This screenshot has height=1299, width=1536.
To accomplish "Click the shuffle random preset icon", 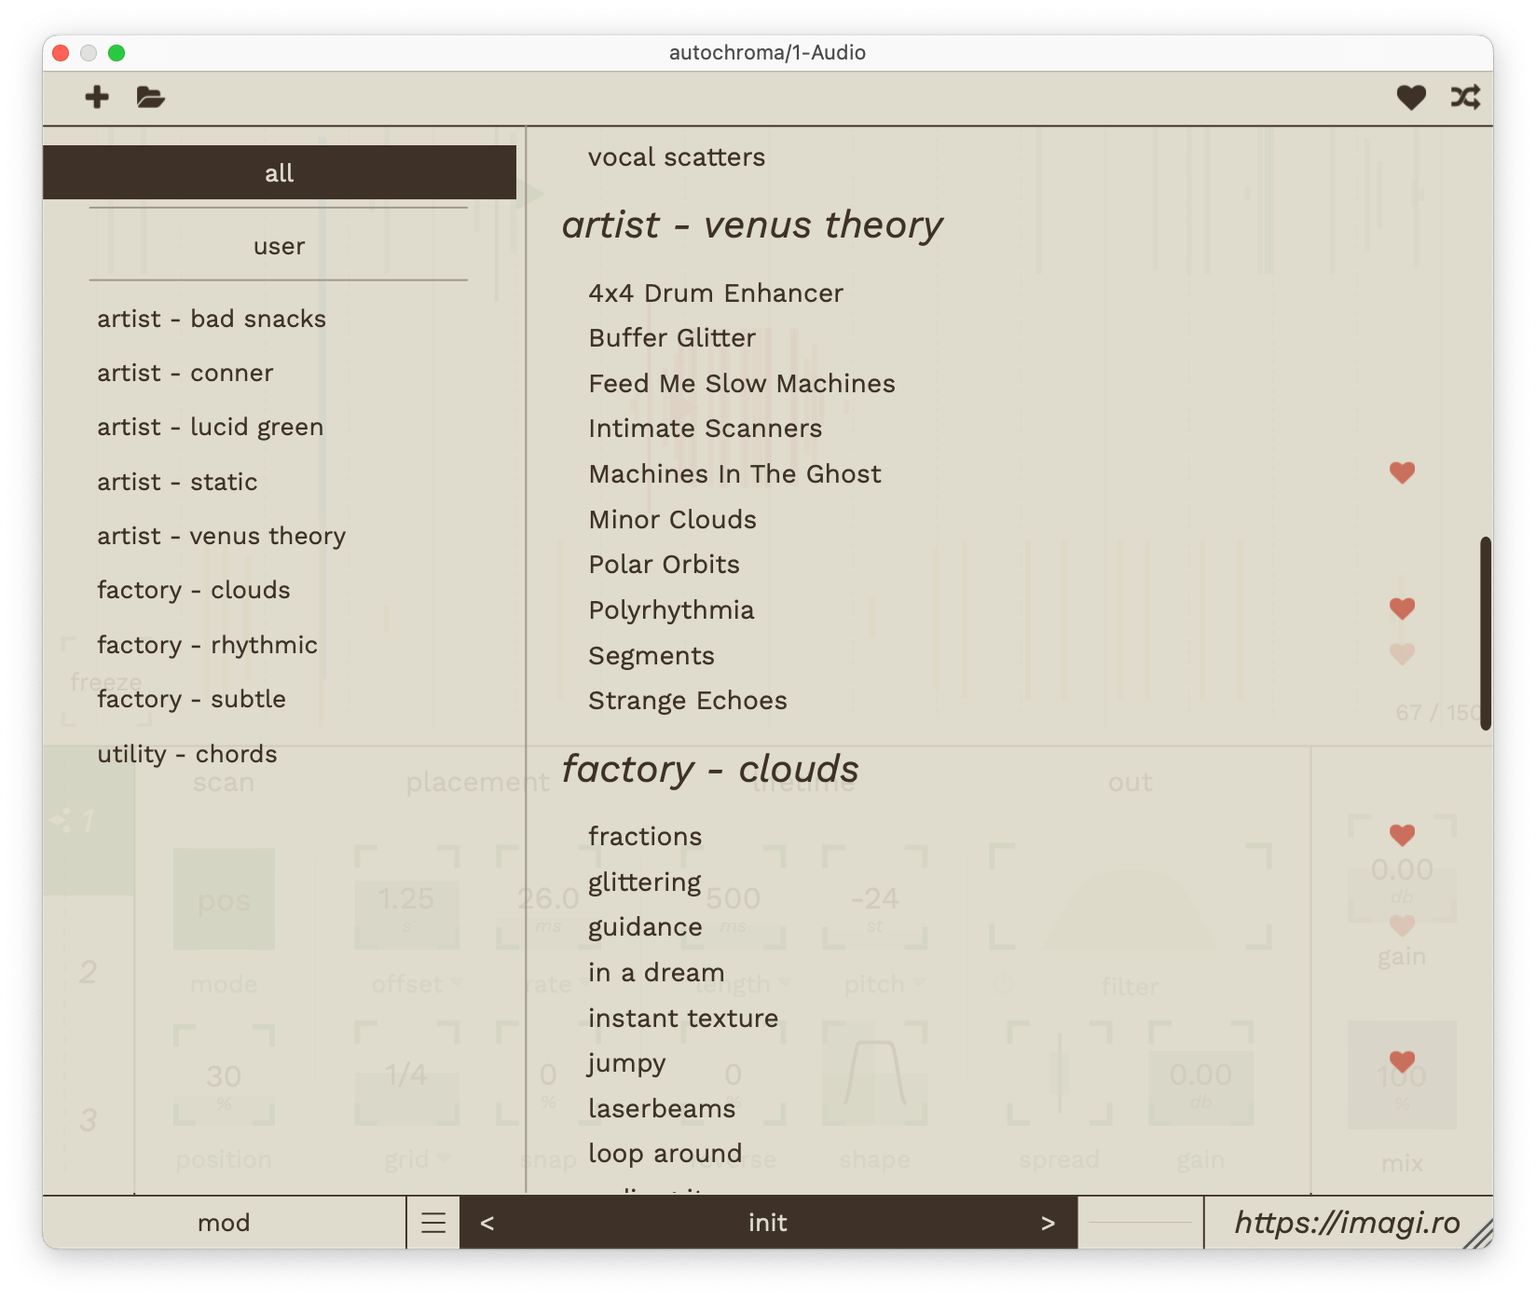I will [1466, 97].
